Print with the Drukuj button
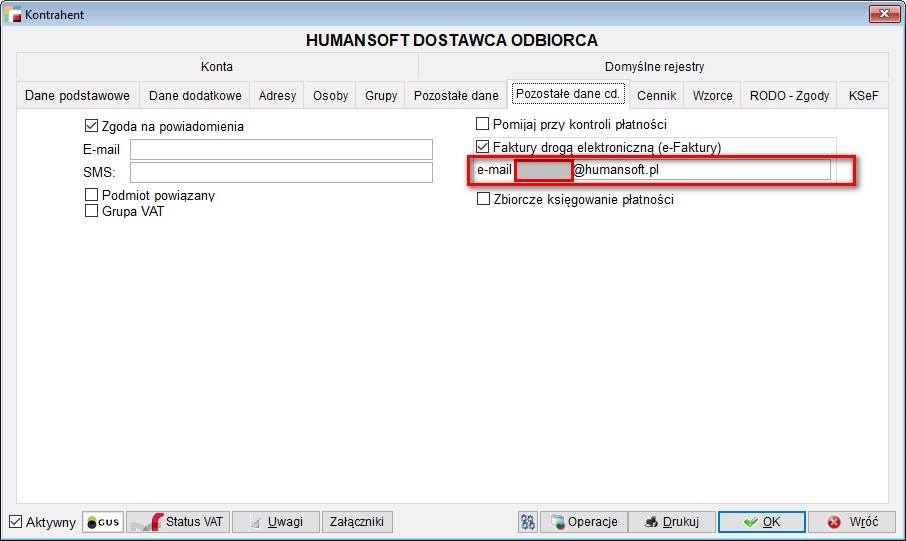 pos(671,522)
